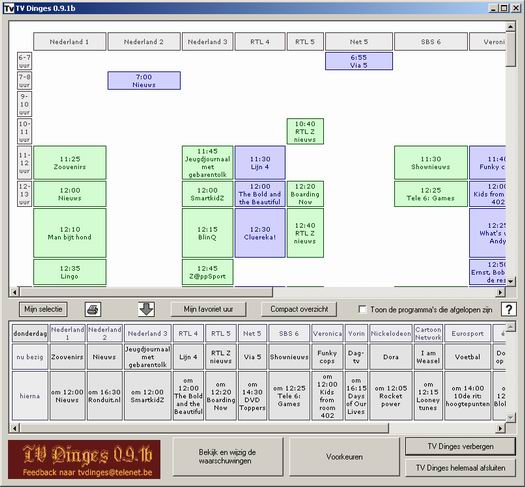525x487 pixels.
Task: Open the 12:00 SmartkidZ program block
Action: 207,194
